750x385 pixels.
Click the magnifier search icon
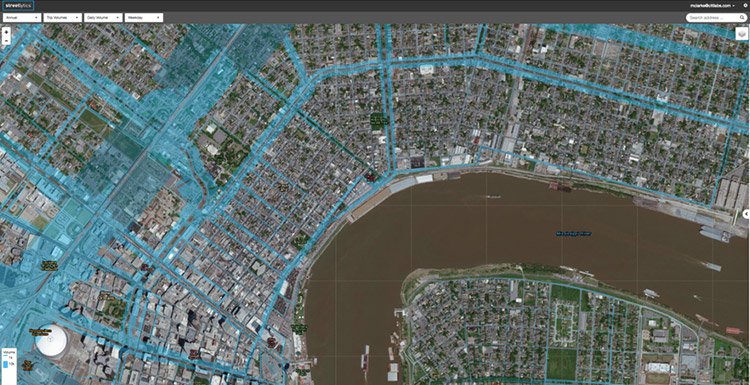tap(742, 18)
